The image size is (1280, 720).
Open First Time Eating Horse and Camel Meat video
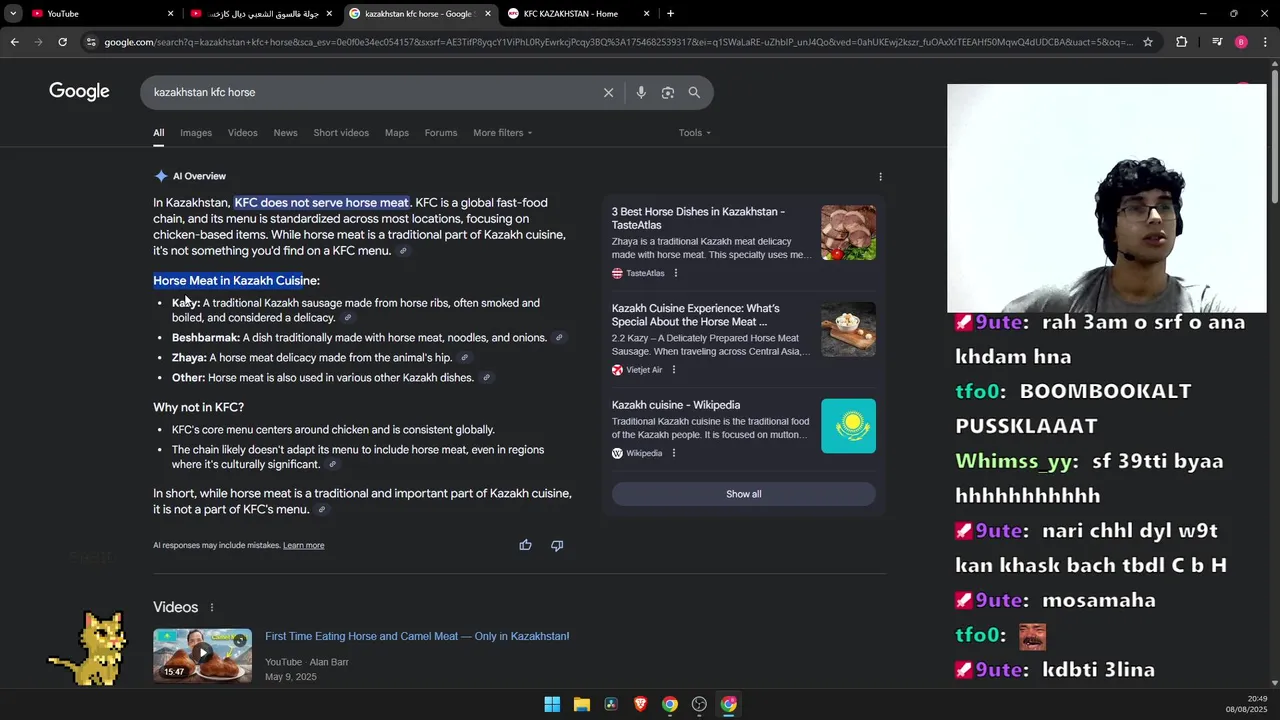click(417, 636)
